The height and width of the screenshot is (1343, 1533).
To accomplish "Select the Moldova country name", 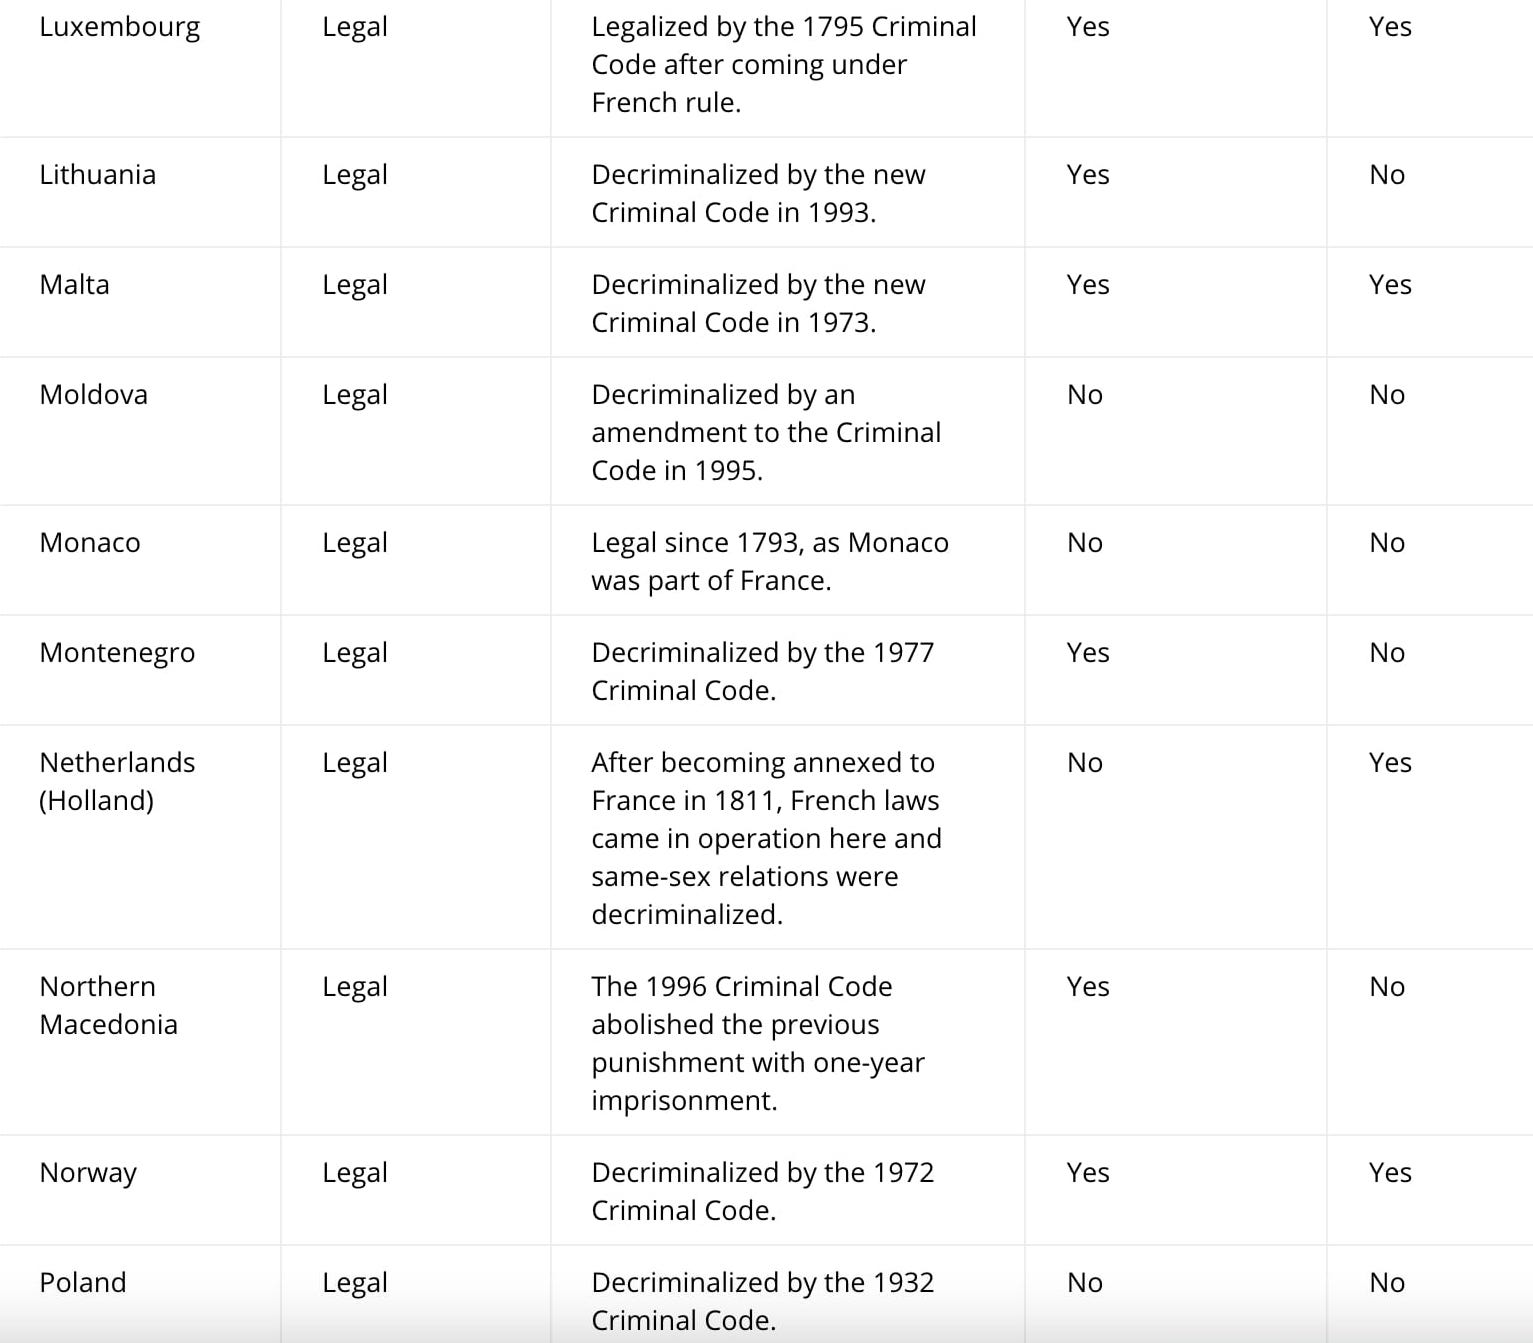I will 93,395.
